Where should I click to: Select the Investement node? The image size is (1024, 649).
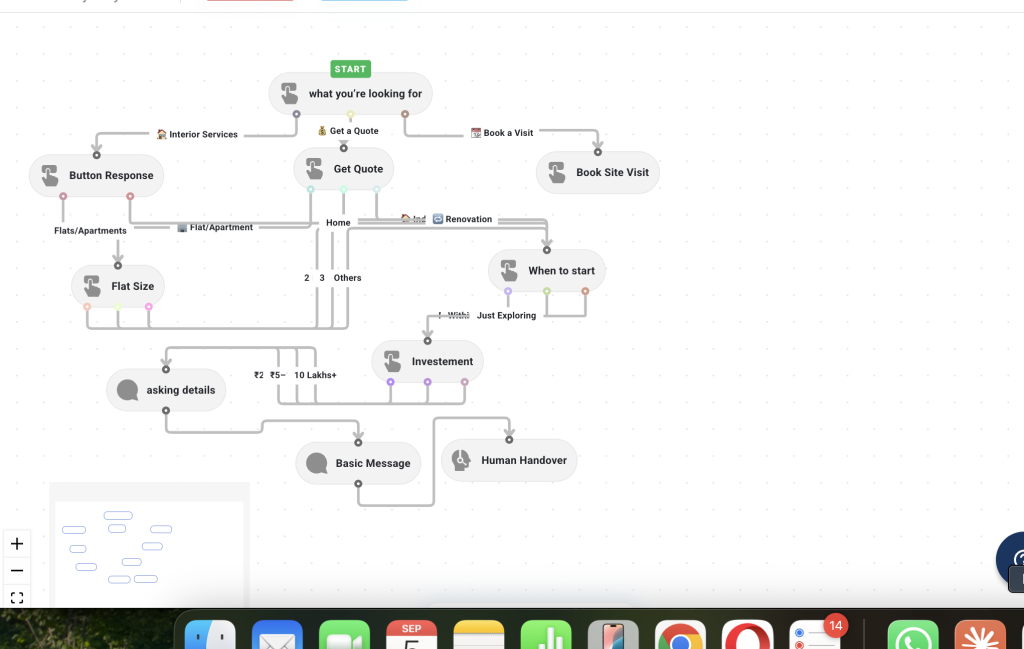coord(428,361)
